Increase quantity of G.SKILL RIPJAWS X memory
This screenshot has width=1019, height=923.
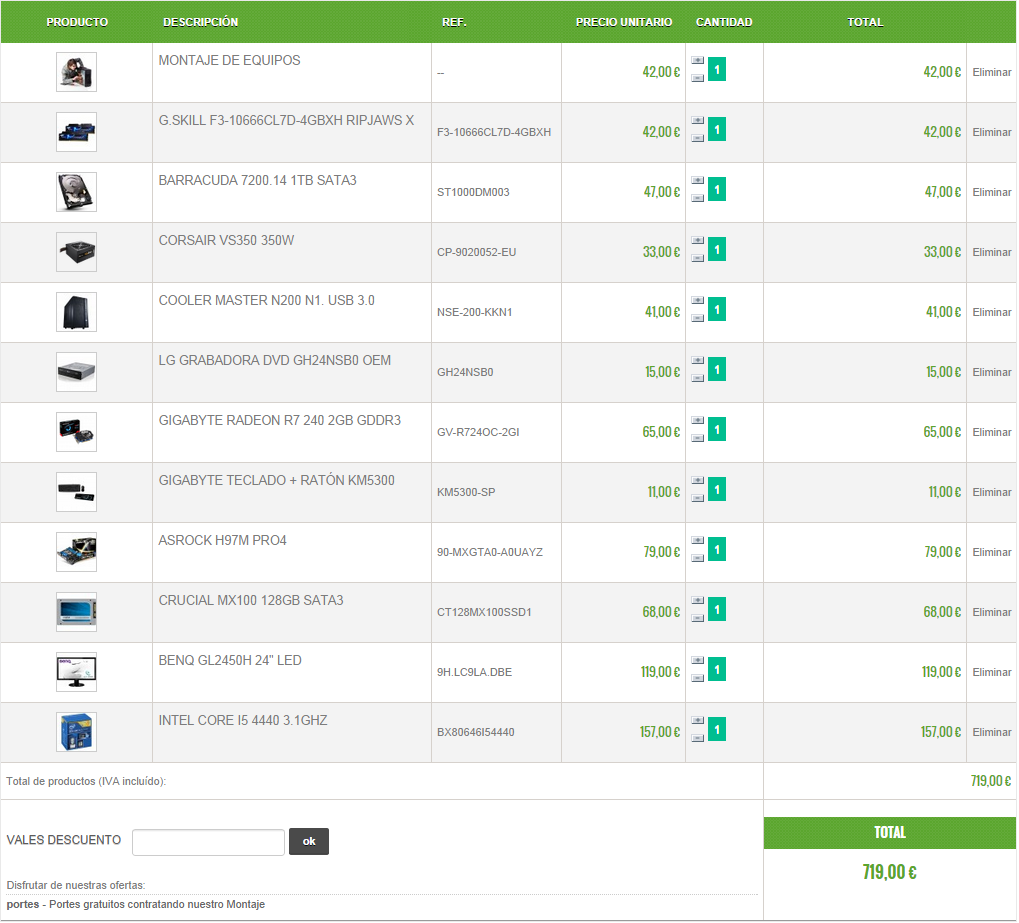click(x=697, y=120)
